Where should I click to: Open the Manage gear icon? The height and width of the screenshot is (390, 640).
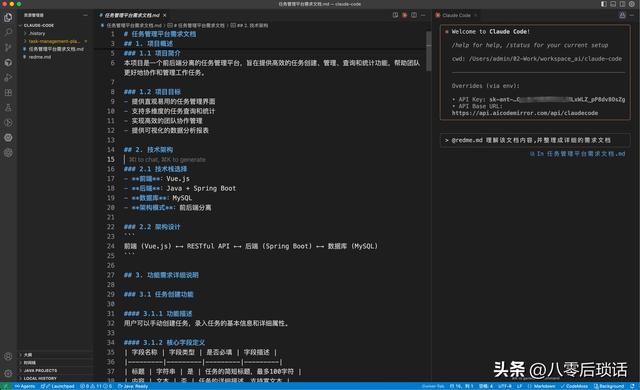[8, 373]
